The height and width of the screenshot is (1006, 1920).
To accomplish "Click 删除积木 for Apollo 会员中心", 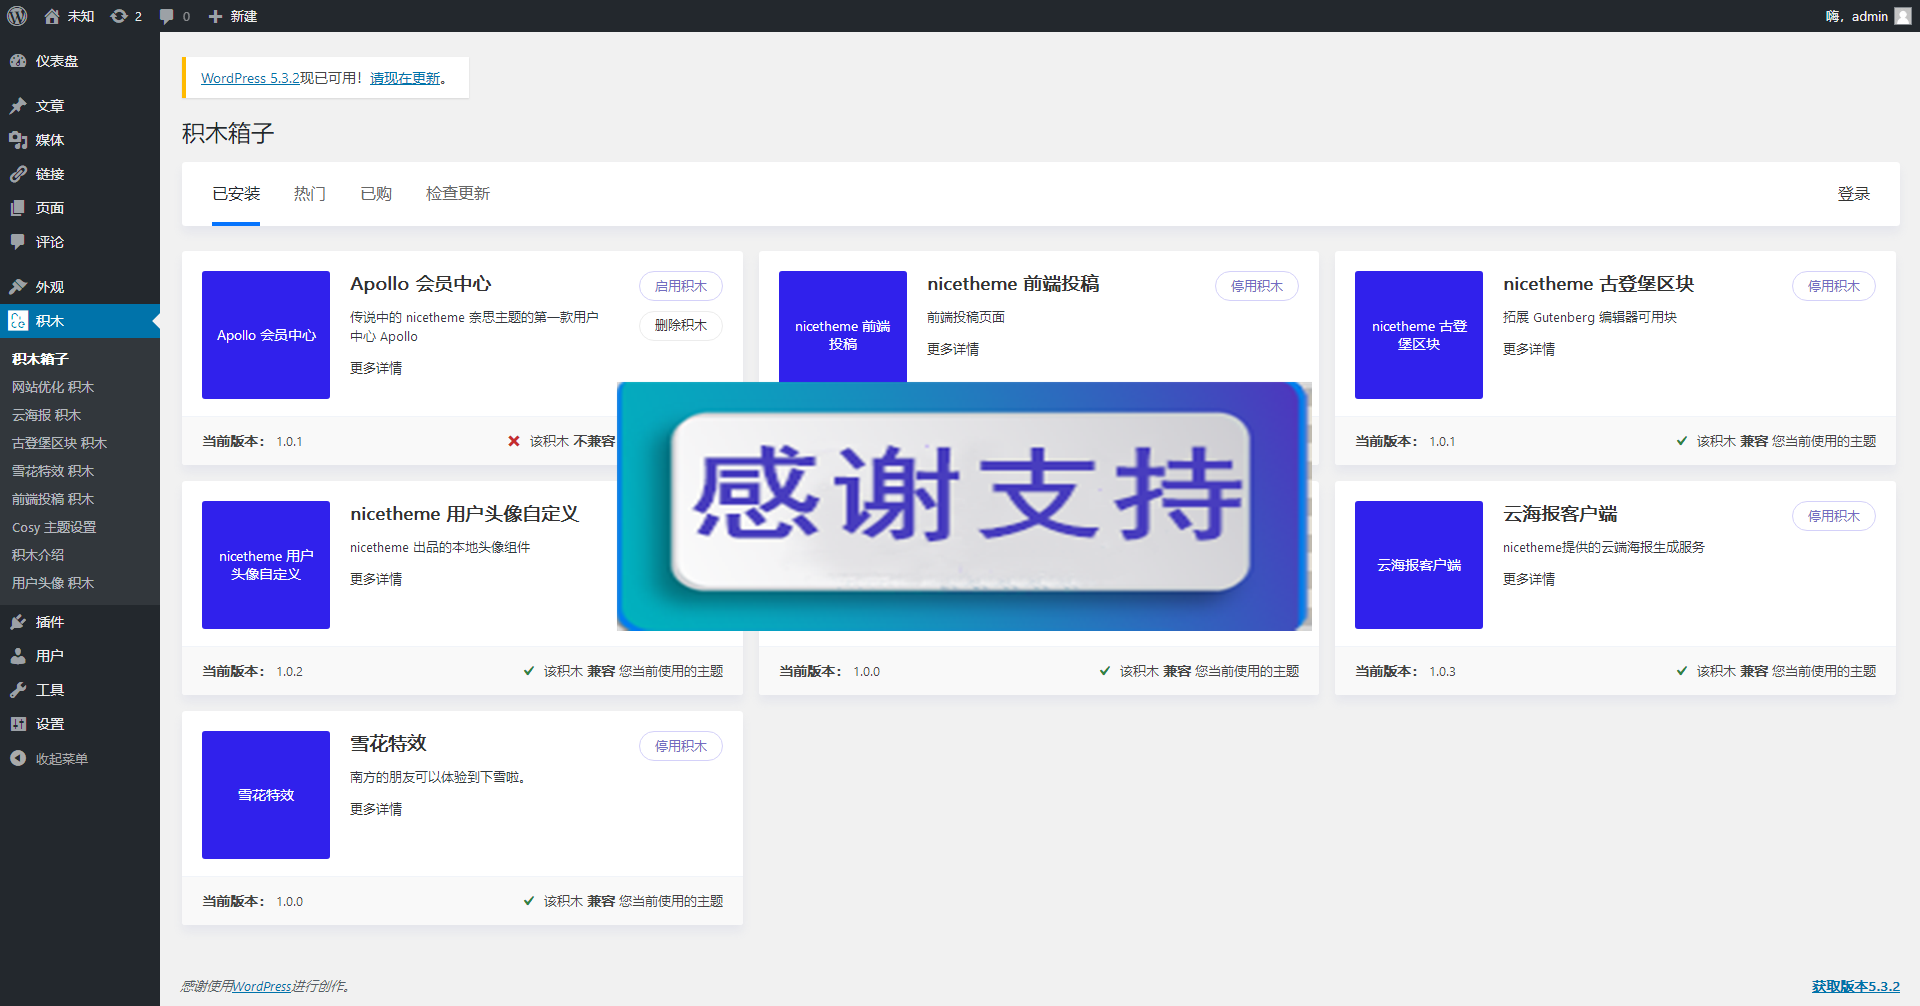I will (x=681, y=325).
